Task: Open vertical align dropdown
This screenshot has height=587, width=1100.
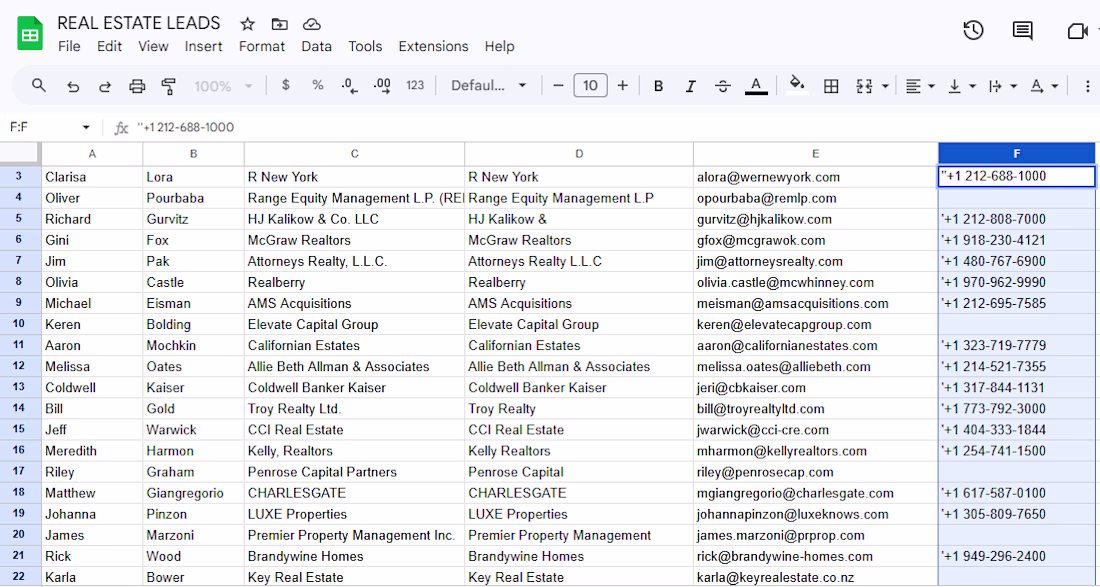Action: pyautogui.click(x=962, y=86)
